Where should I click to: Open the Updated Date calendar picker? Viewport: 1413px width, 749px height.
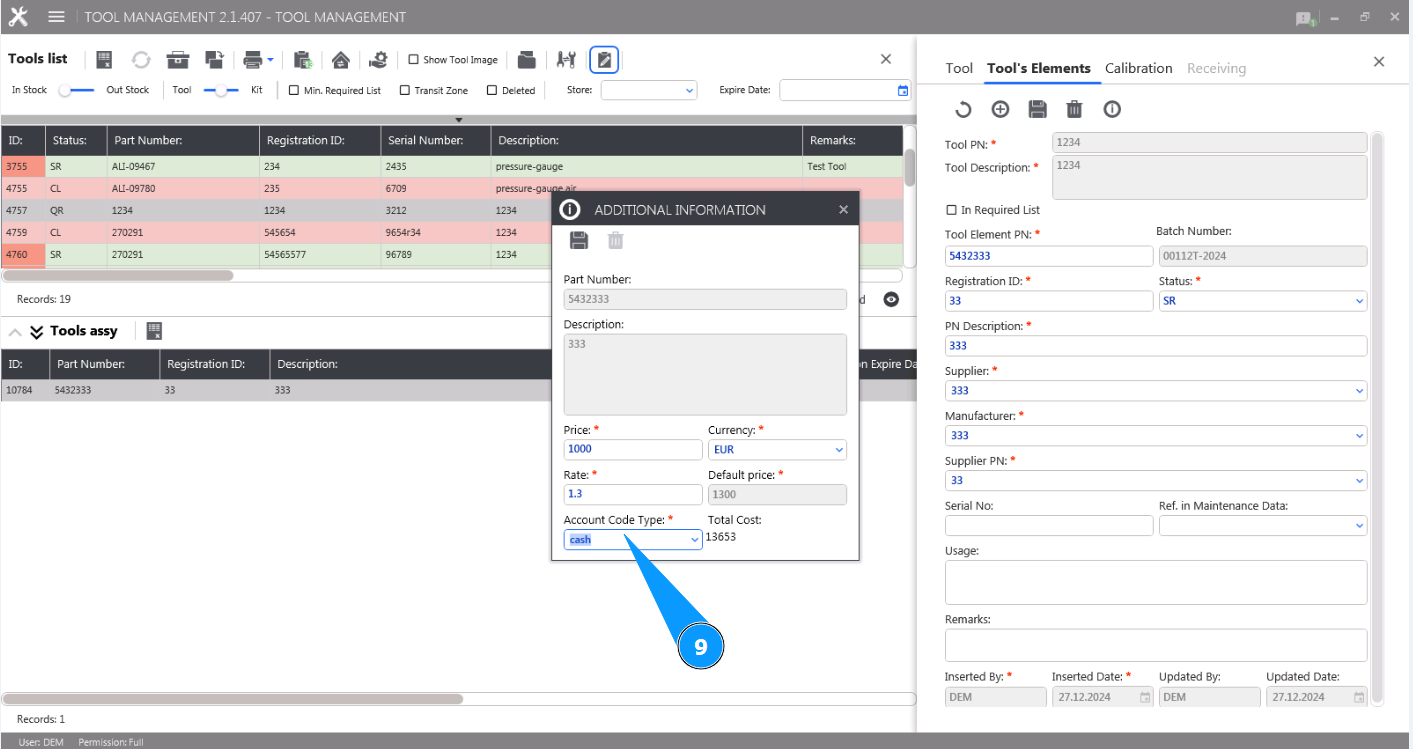1359,697
